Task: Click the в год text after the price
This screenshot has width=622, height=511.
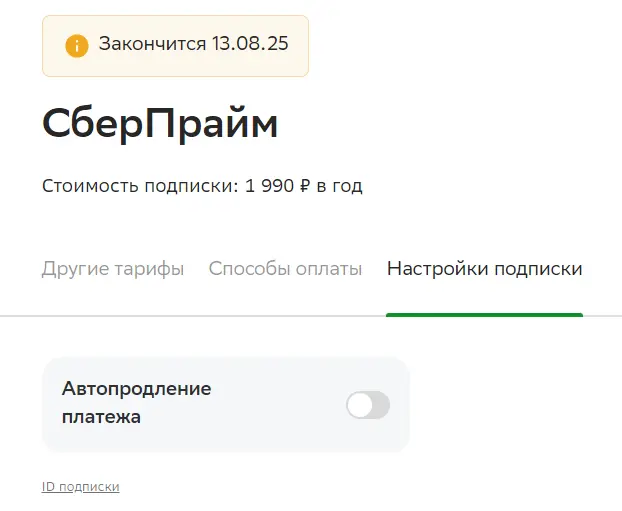Action: click(x=339, y=186)
